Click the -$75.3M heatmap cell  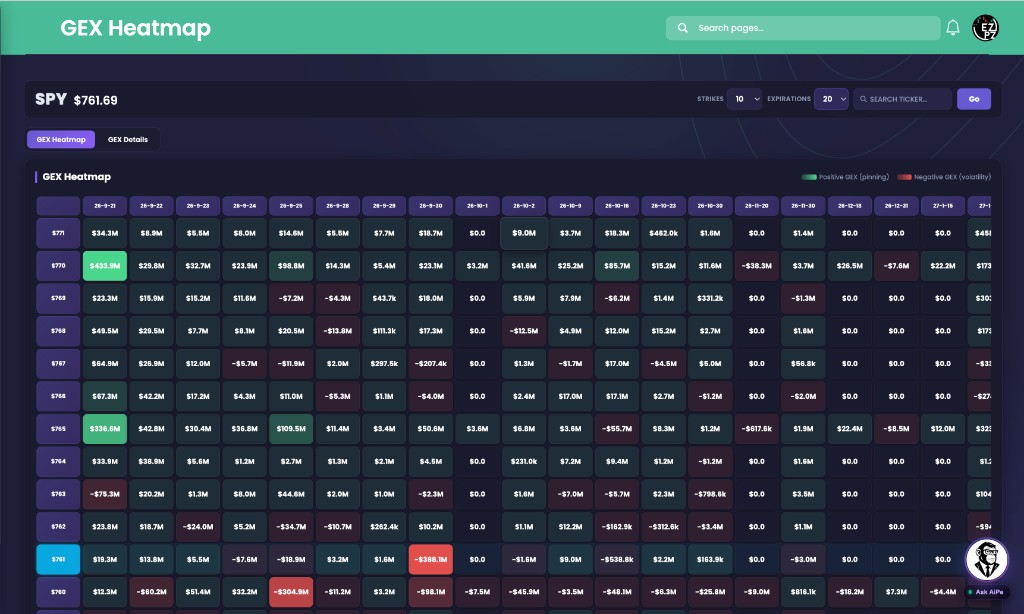(x=105, y=494)
